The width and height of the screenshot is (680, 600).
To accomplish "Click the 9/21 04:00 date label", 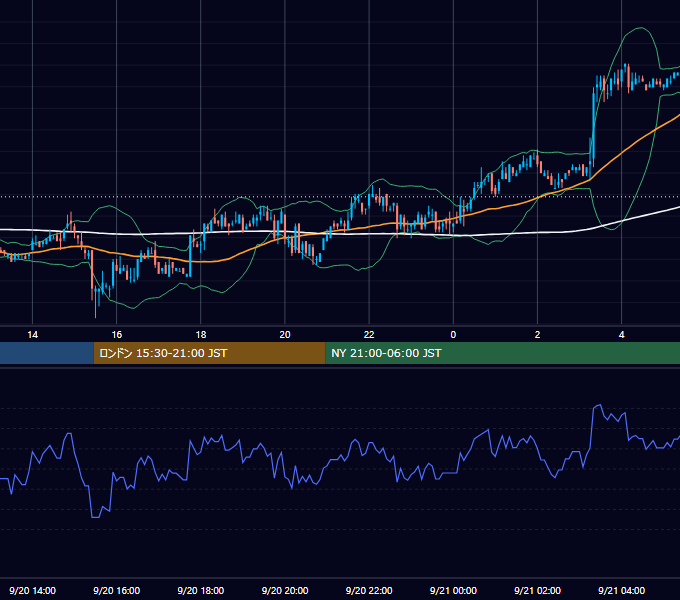I will 621,590.
